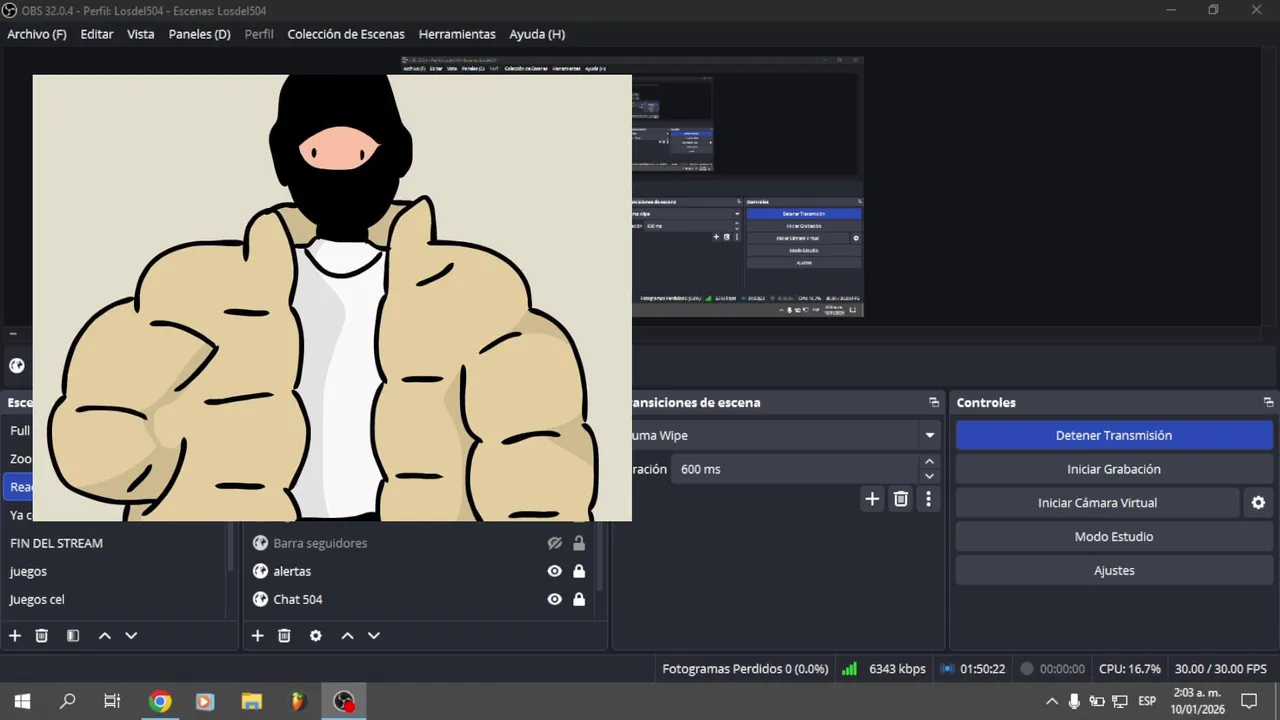Select the juegos scene

point(28,571)
